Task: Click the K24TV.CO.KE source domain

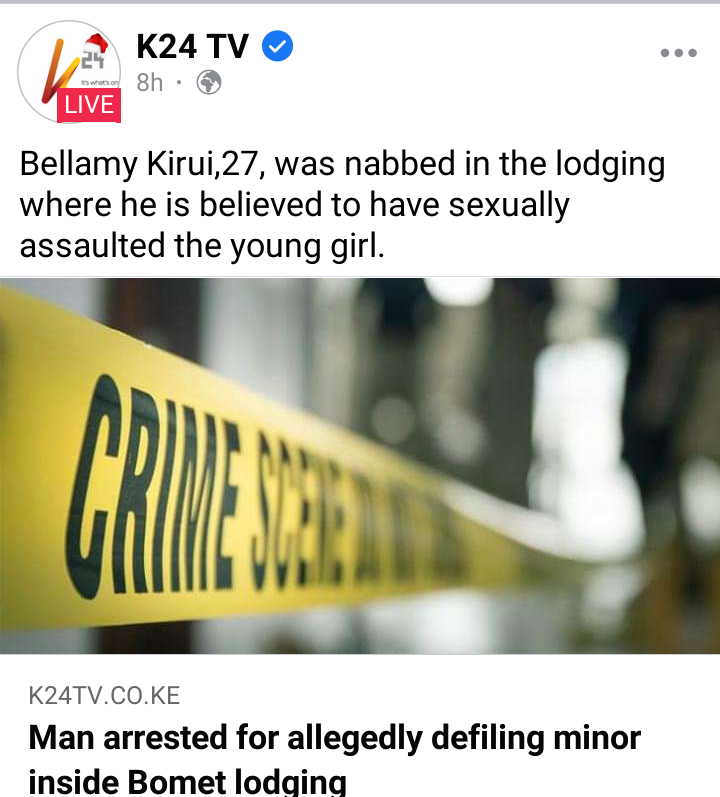Action: point(104,695)
